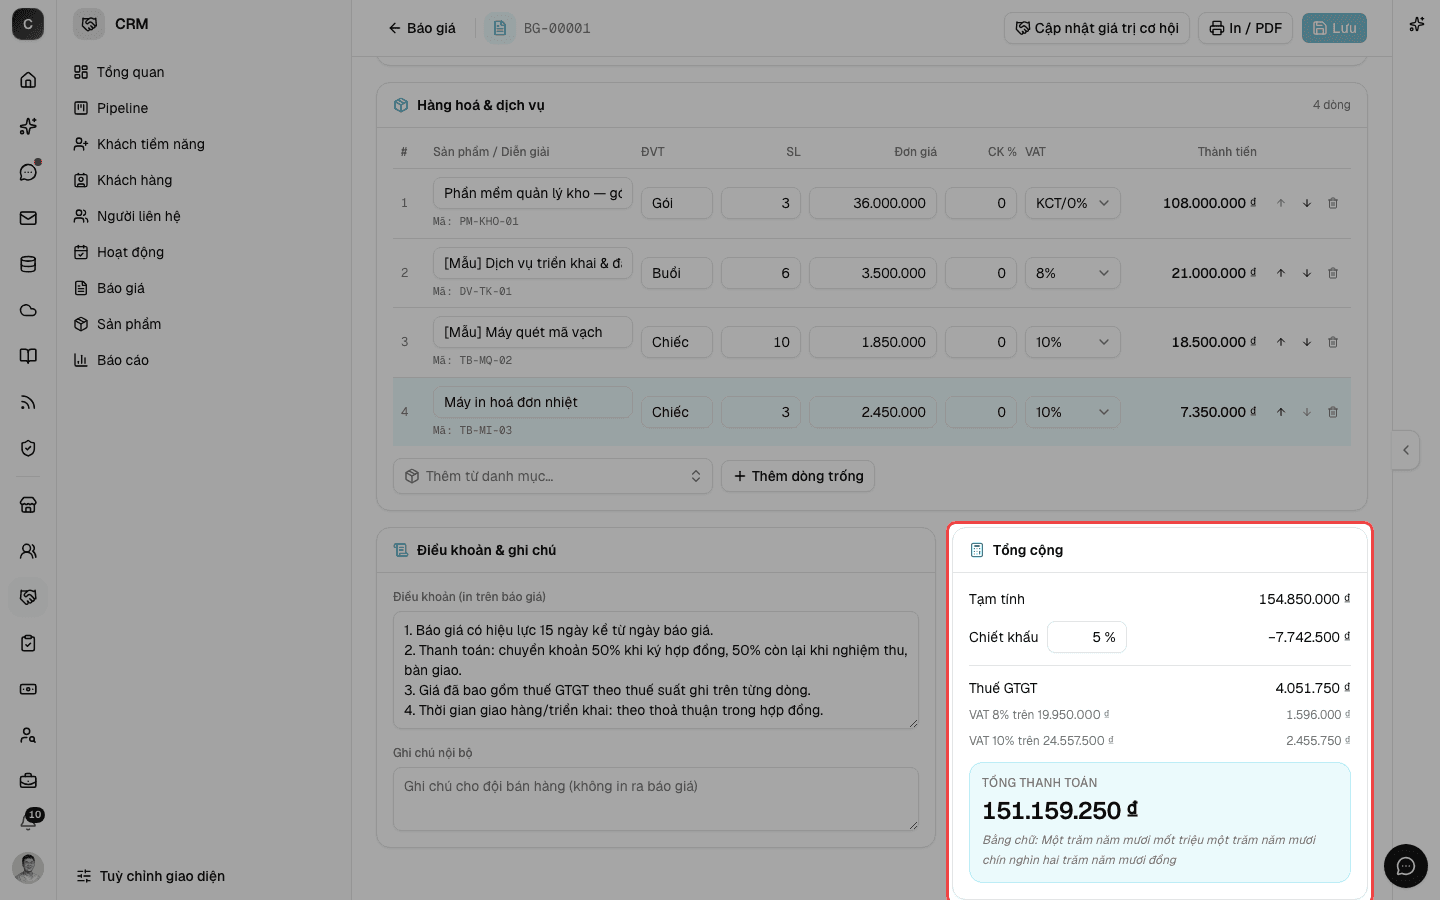
Task: Open the shield icon in left rail
Action: point(28,448)
